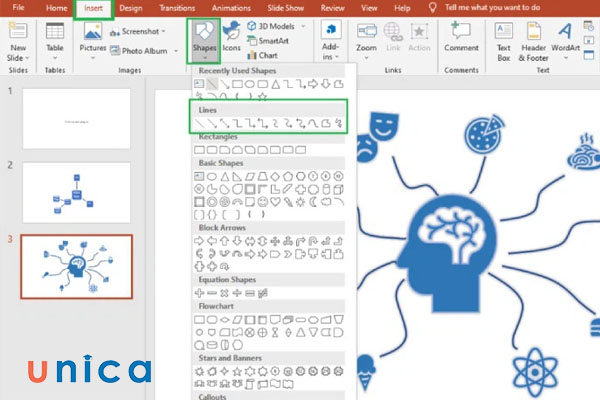The height and width of the screenshot is (400, 600).
Task: Open the Transitions tab
Action: (x=177, y=8)
